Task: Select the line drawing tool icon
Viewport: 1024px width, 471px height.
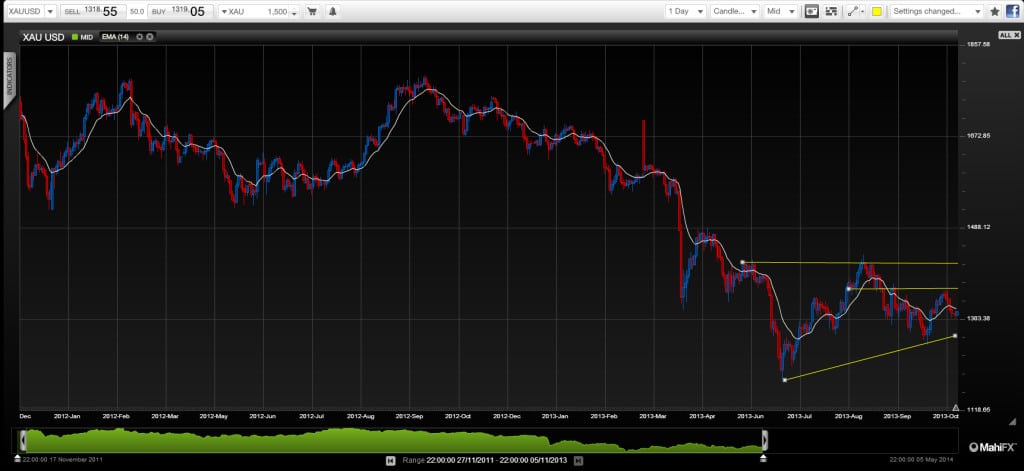Action: 851,11
